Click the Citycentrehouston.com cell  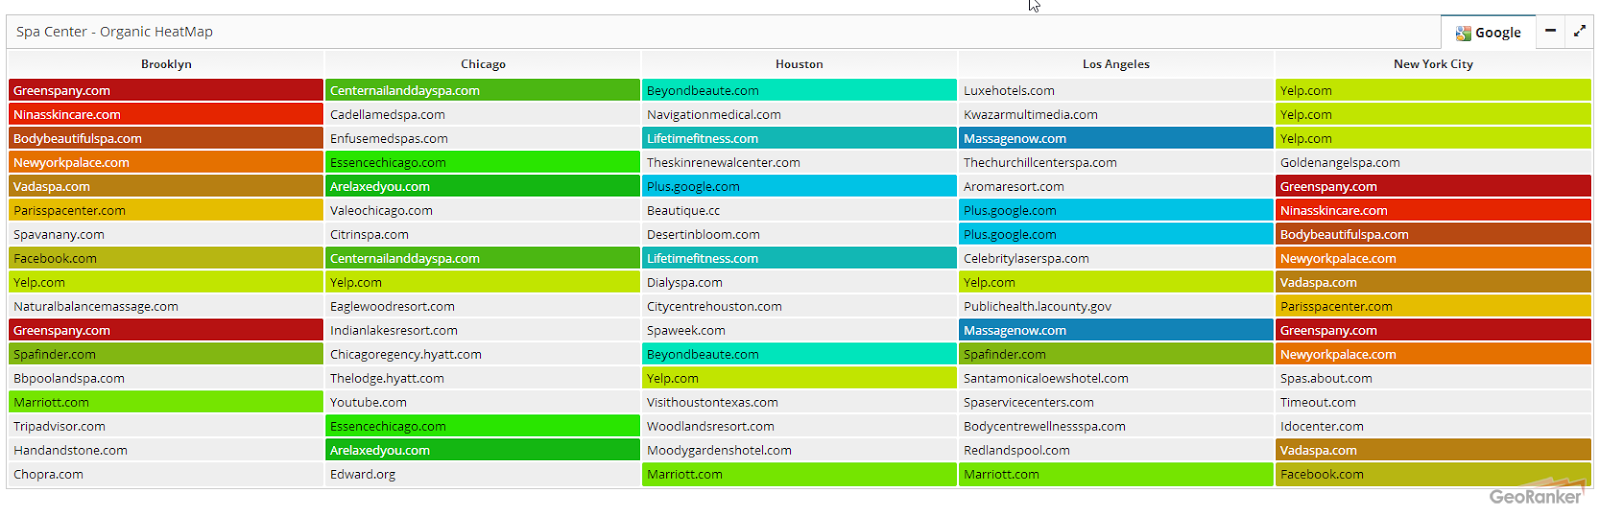coord(799,306)
